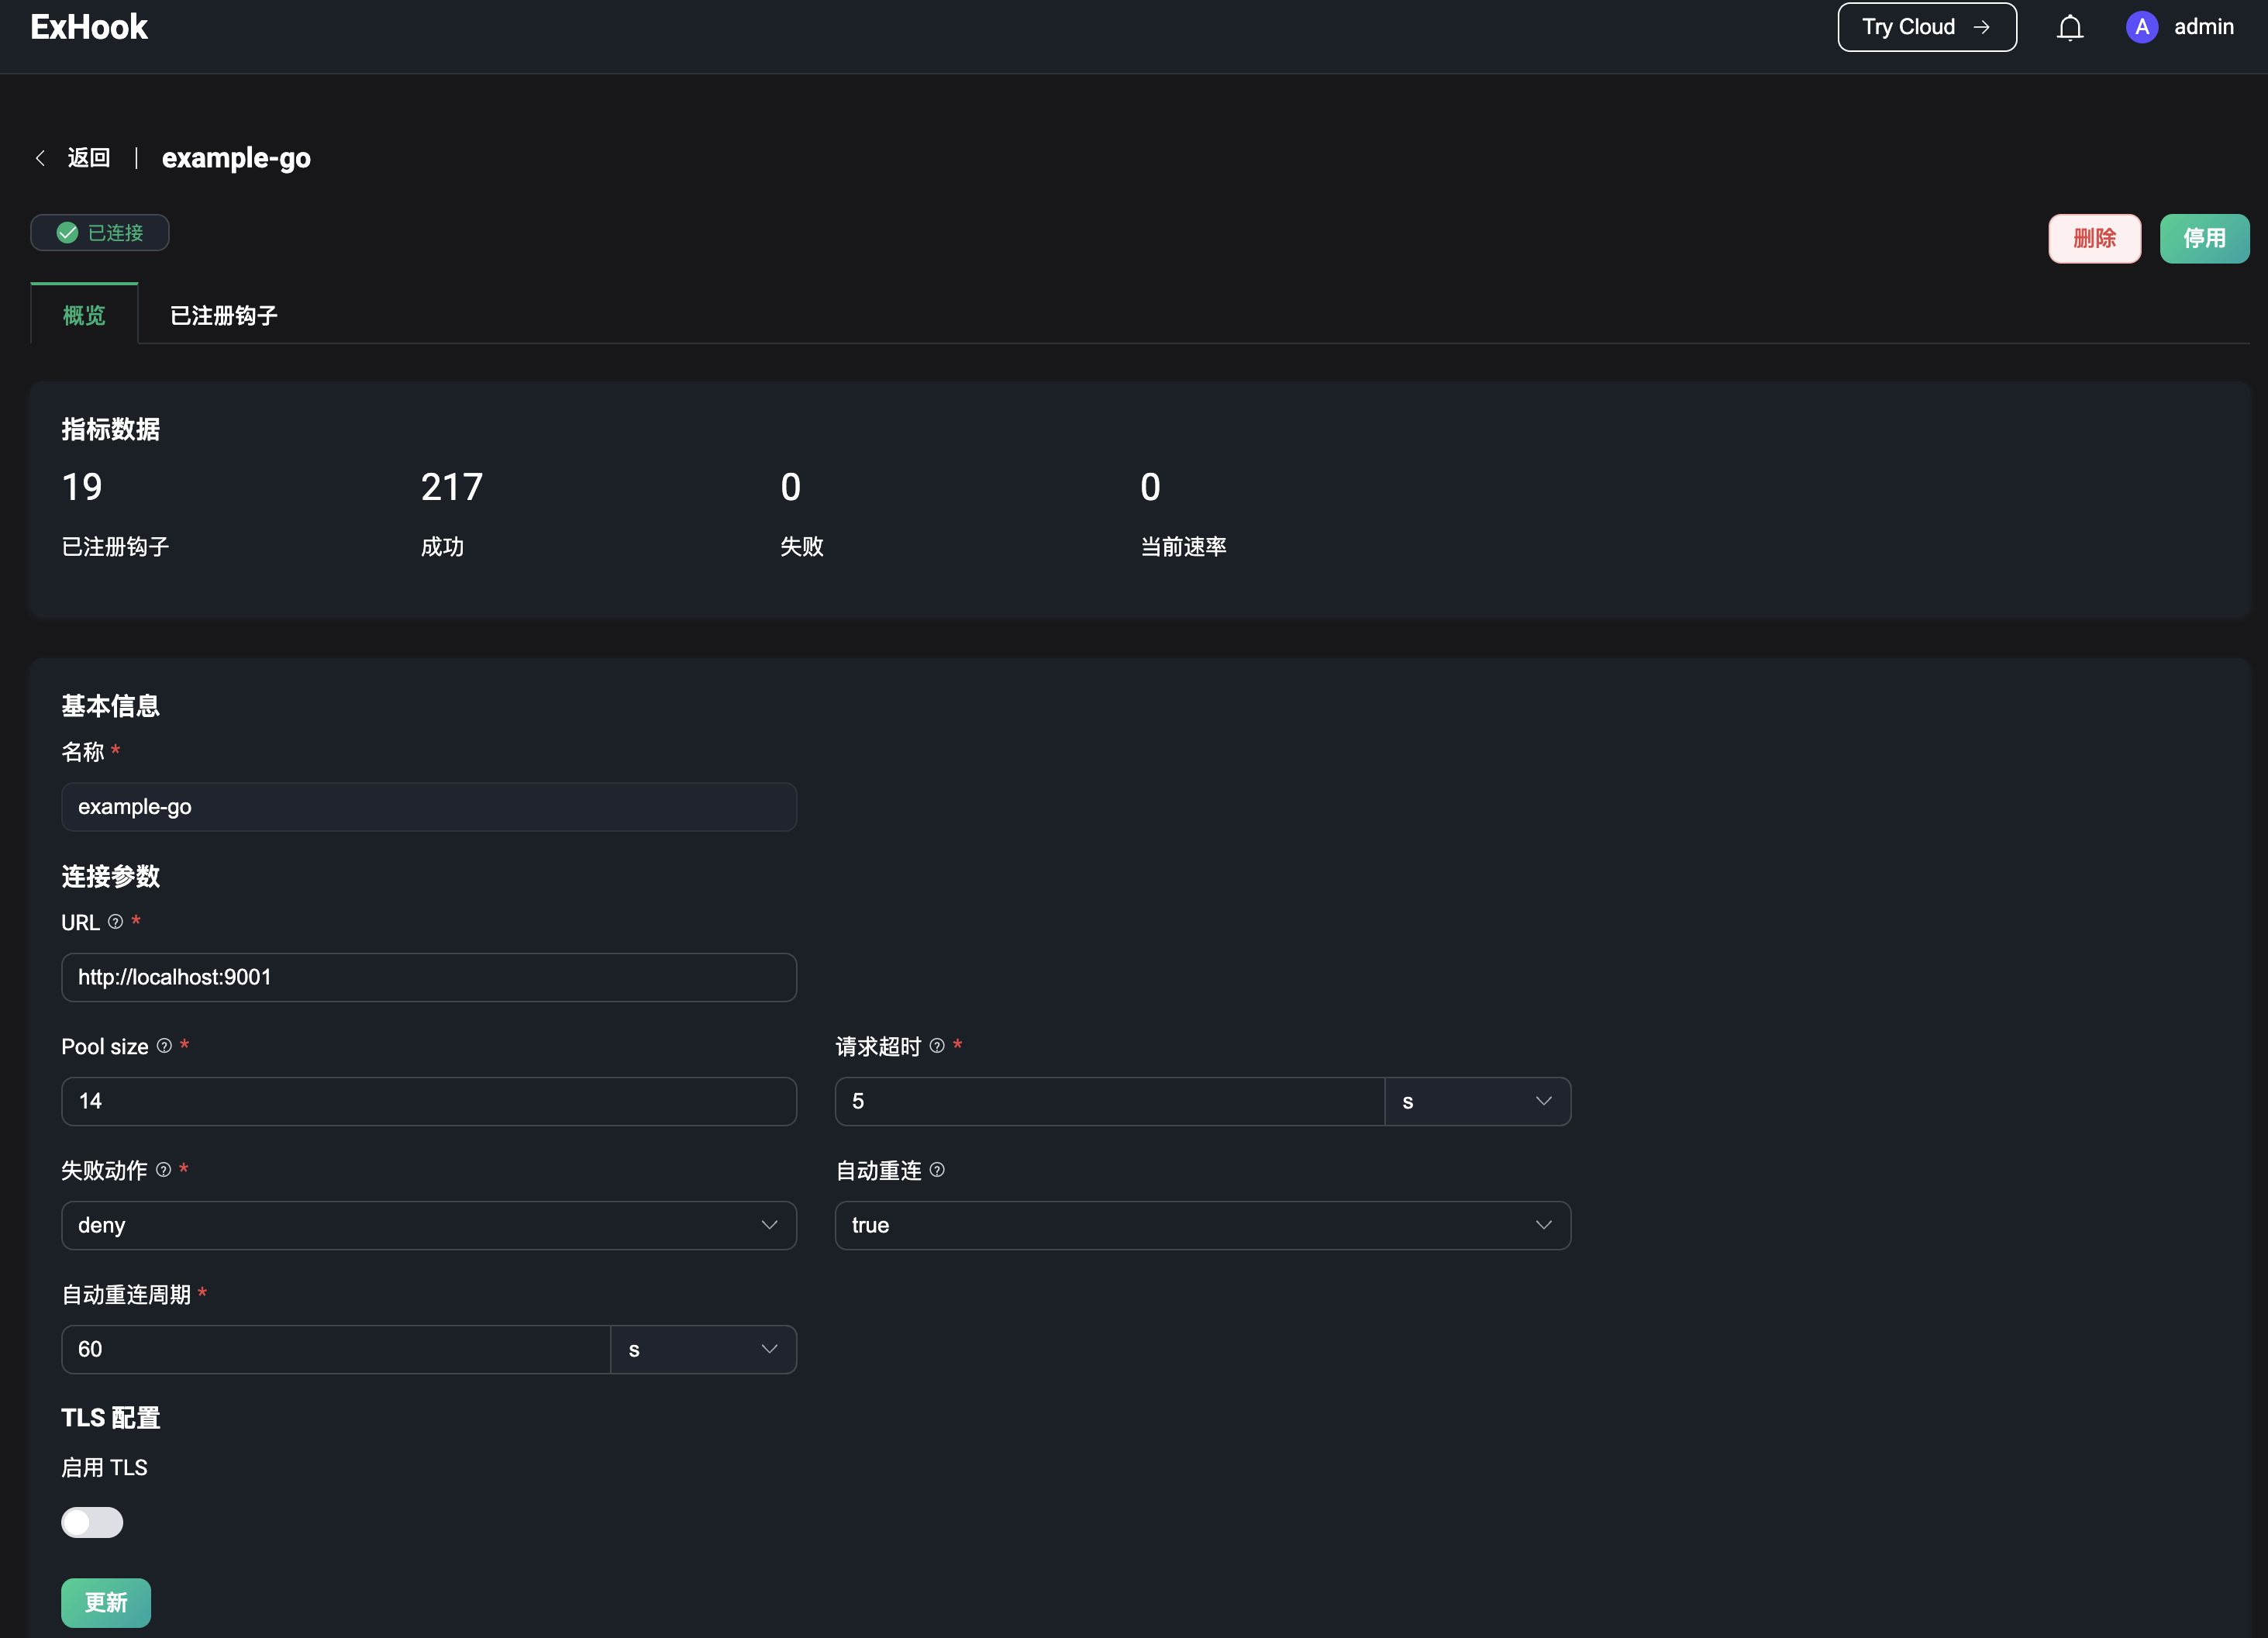The height and width of the screenshot is (1638, 2268).
Task: Click the back arrow chevron icon
Action: (x=40, y=158)
